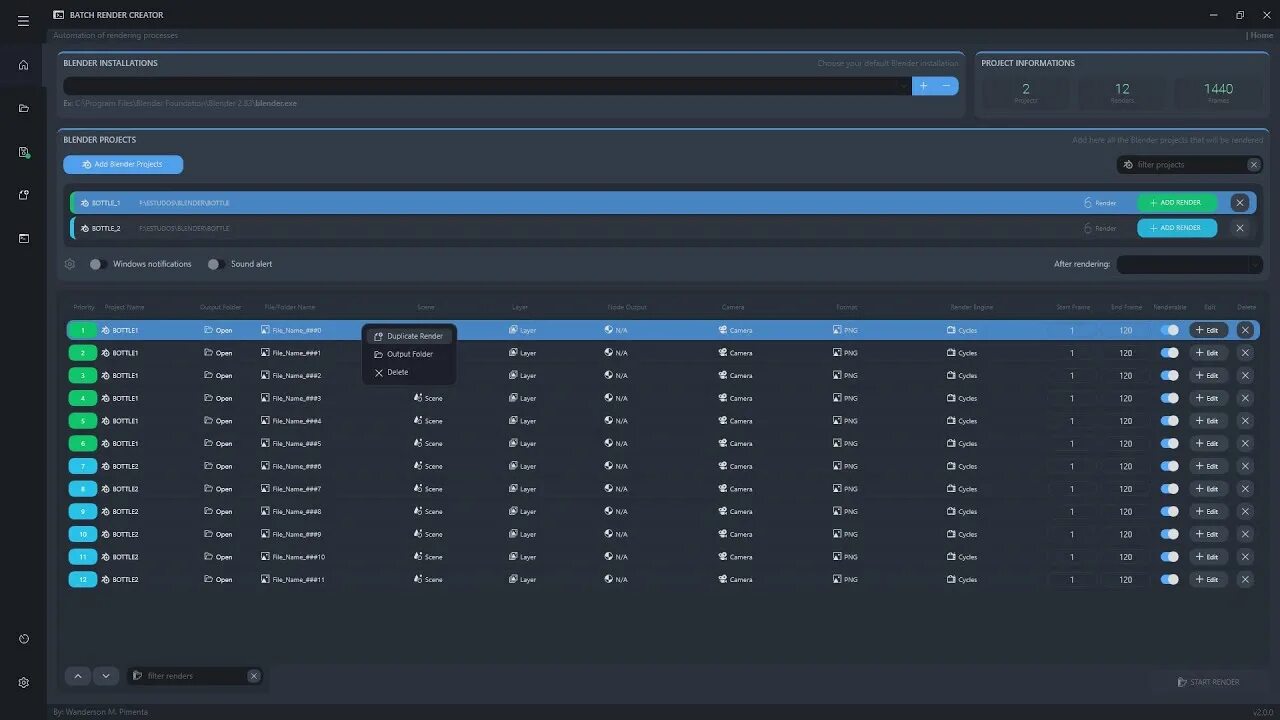
Task: Toggle Sound alert switch
Action: [214, 264]
